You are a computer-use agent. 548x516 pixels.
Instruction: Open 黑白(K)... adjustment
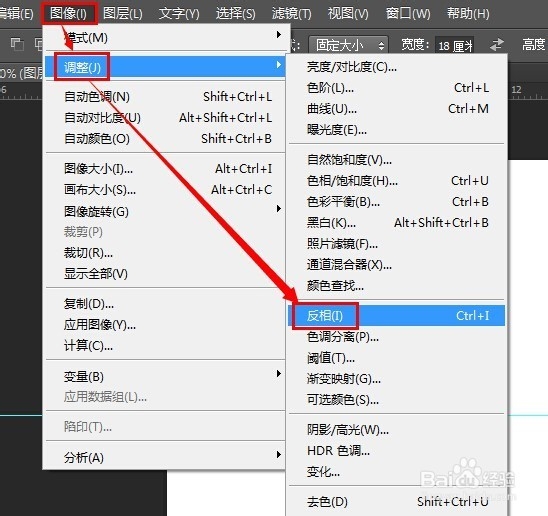coord(397,223)
